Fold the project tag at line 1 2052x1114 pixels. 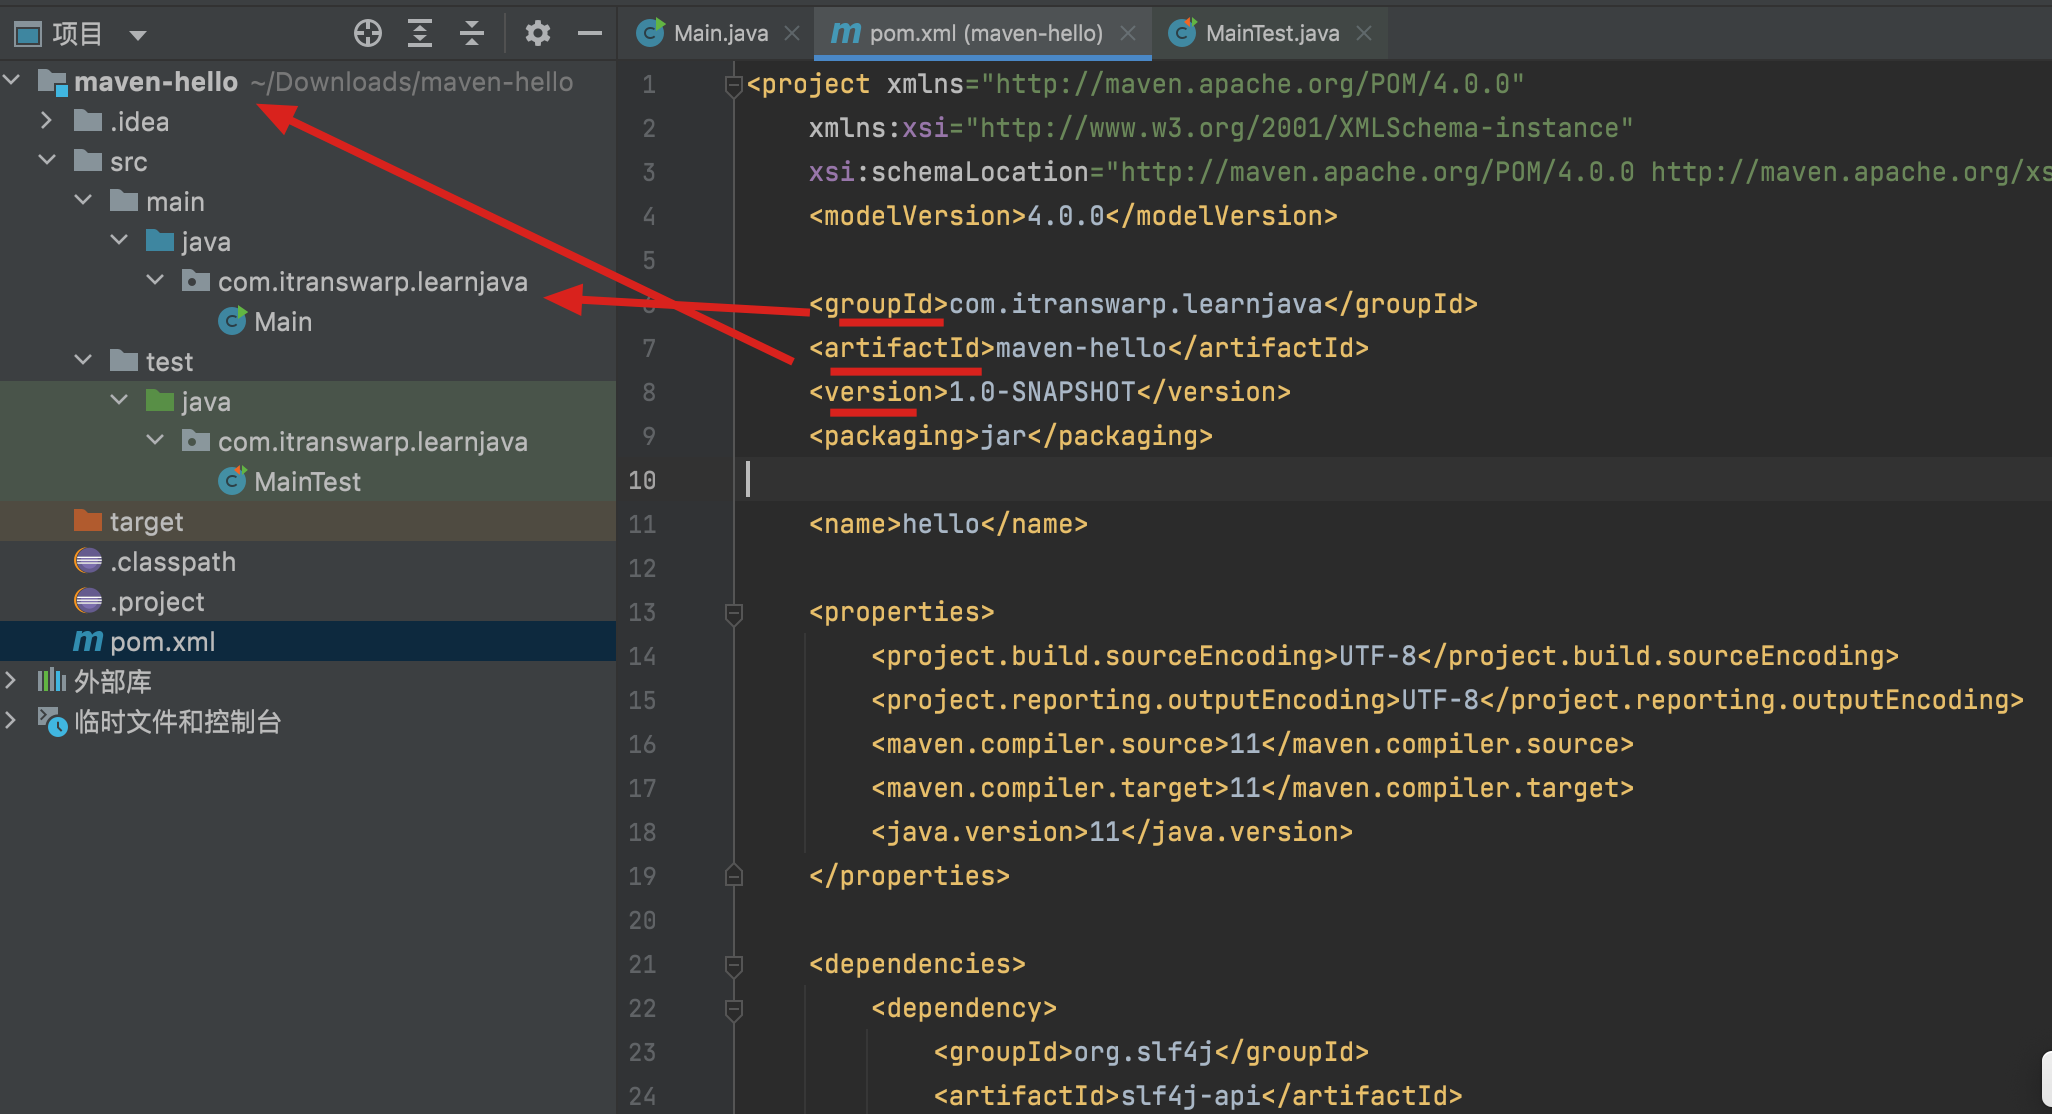pos(733,85)
